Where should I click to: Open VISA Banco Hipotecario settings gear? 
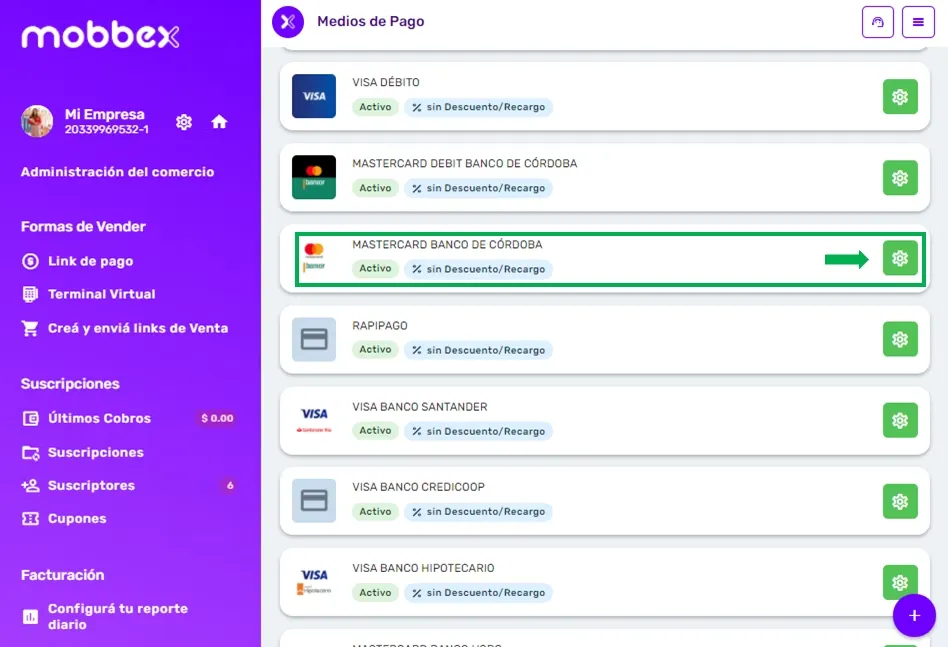click(900, 582)
